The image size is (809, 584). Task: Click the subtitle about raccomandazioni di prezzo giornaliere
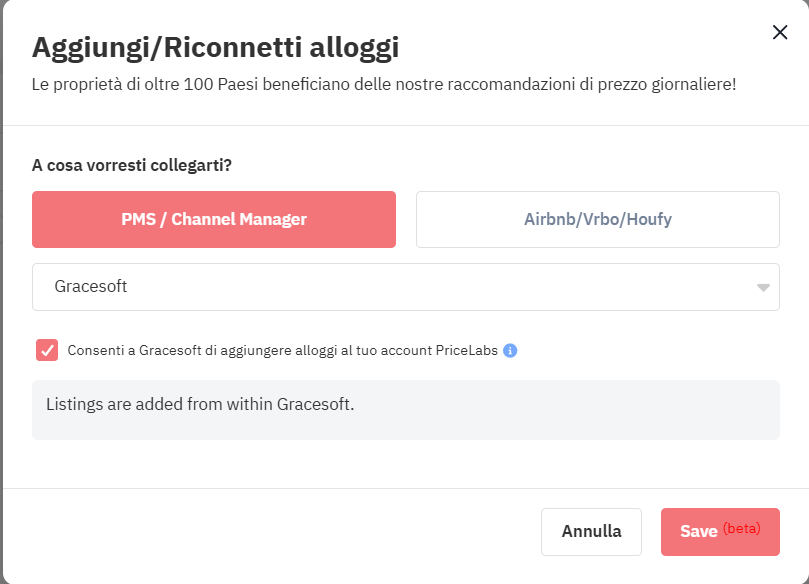384,84
